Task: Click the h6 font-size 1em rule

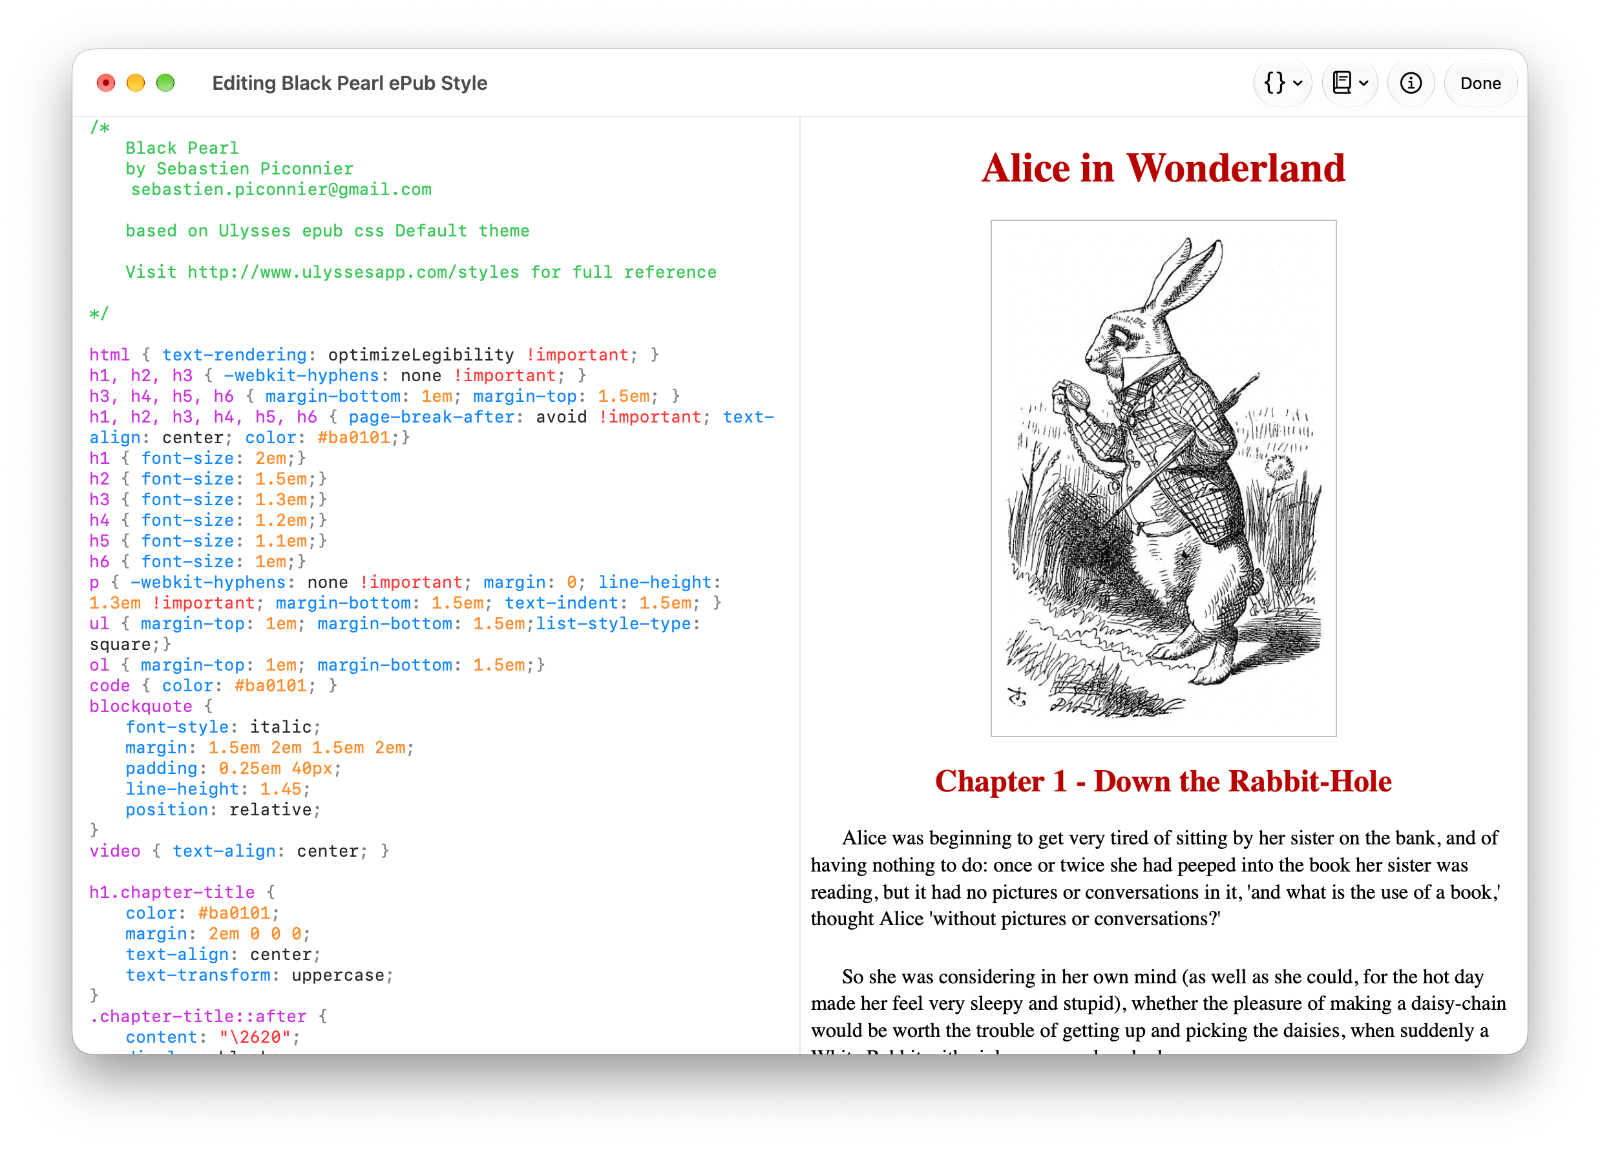Action: 198,562
